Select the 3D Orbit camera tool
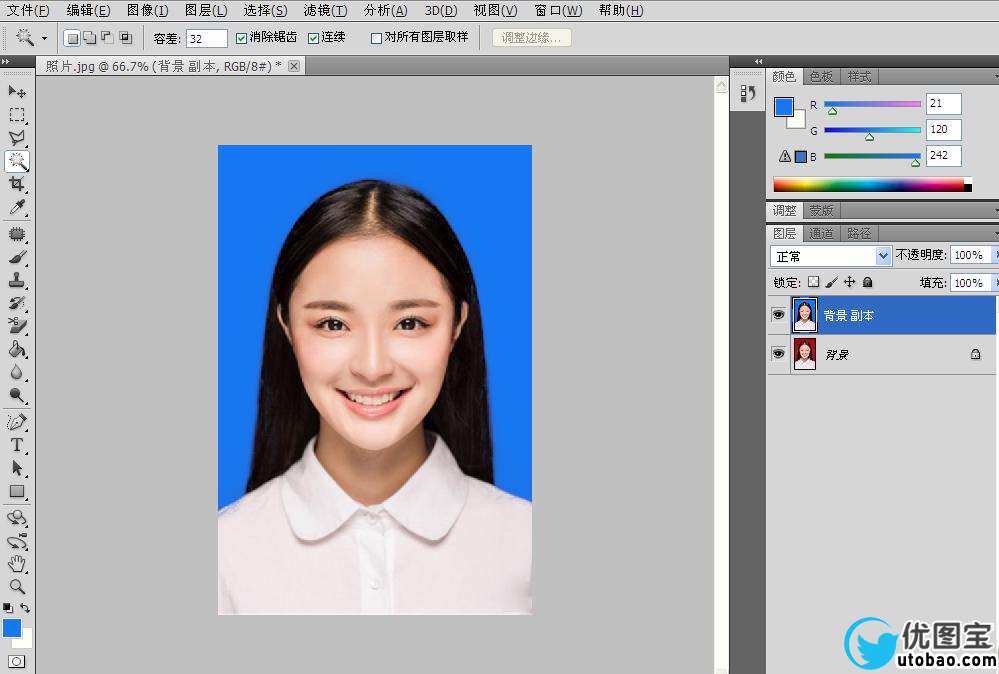Image resolution: width=999 pixels, height=674 pixels. [17, 541]
